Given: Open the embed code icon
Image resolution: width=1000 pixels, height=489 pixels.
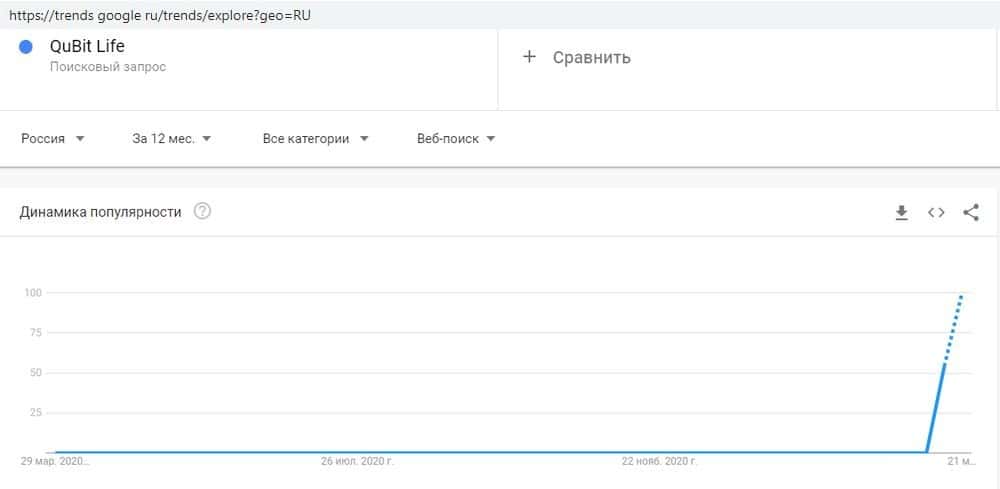Looking at the screenshot, I should (936, 213).
